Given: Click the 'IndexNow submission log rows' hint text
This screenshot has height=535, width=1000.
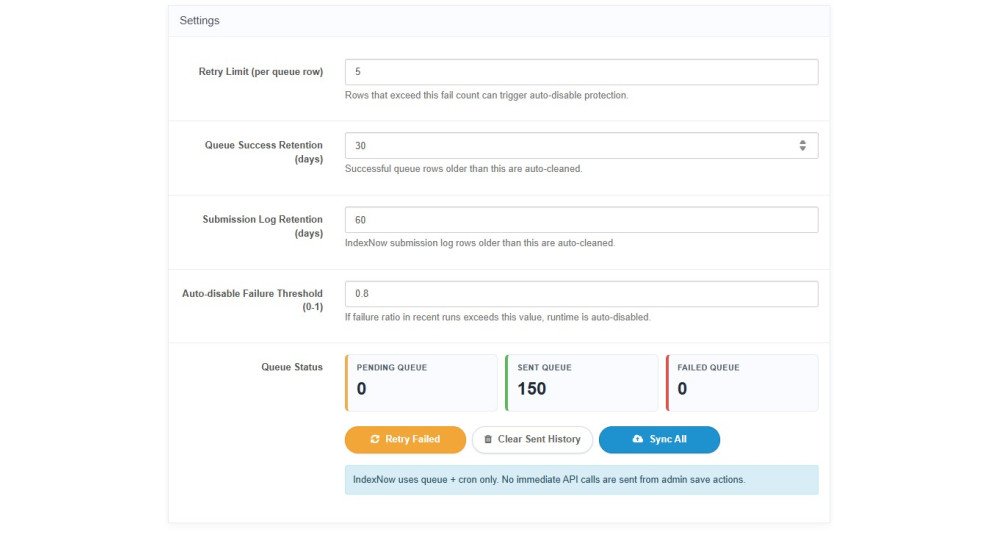Looking at the screenshot, I should [480, 243].
